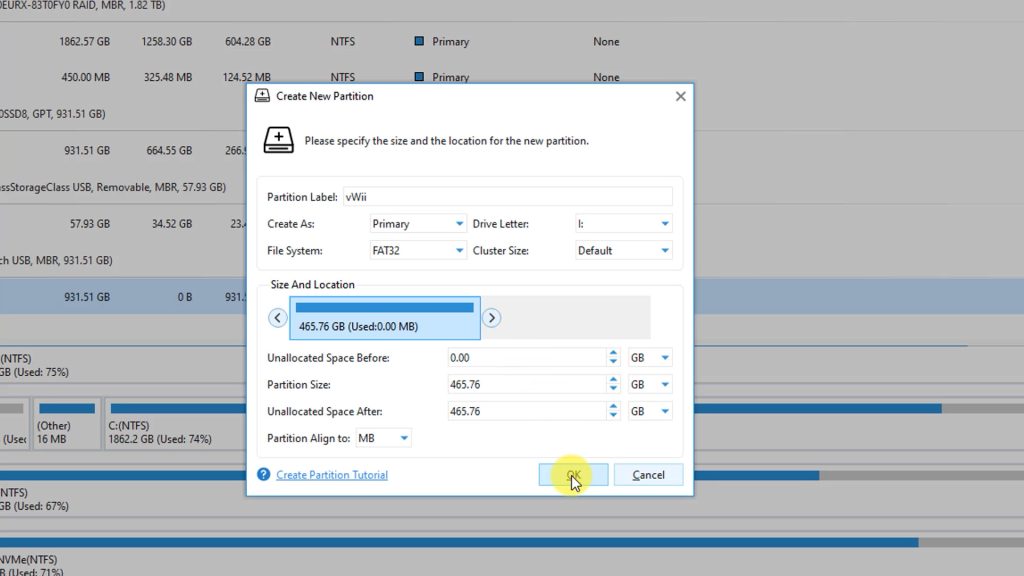Click the left arrow beside the partition size bar
1024x576 pixels.
[277, 317]
